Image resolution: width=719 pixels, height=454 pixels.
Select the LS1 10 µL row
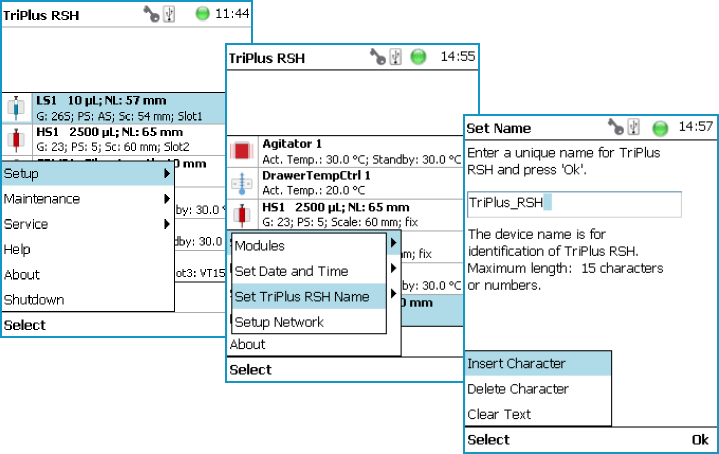tap(114, 108)
